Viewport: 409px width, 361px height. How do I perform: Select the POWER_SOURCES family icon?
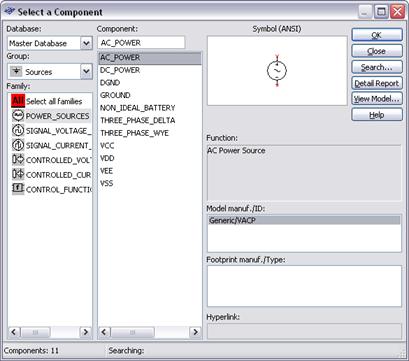click(18, 115)
